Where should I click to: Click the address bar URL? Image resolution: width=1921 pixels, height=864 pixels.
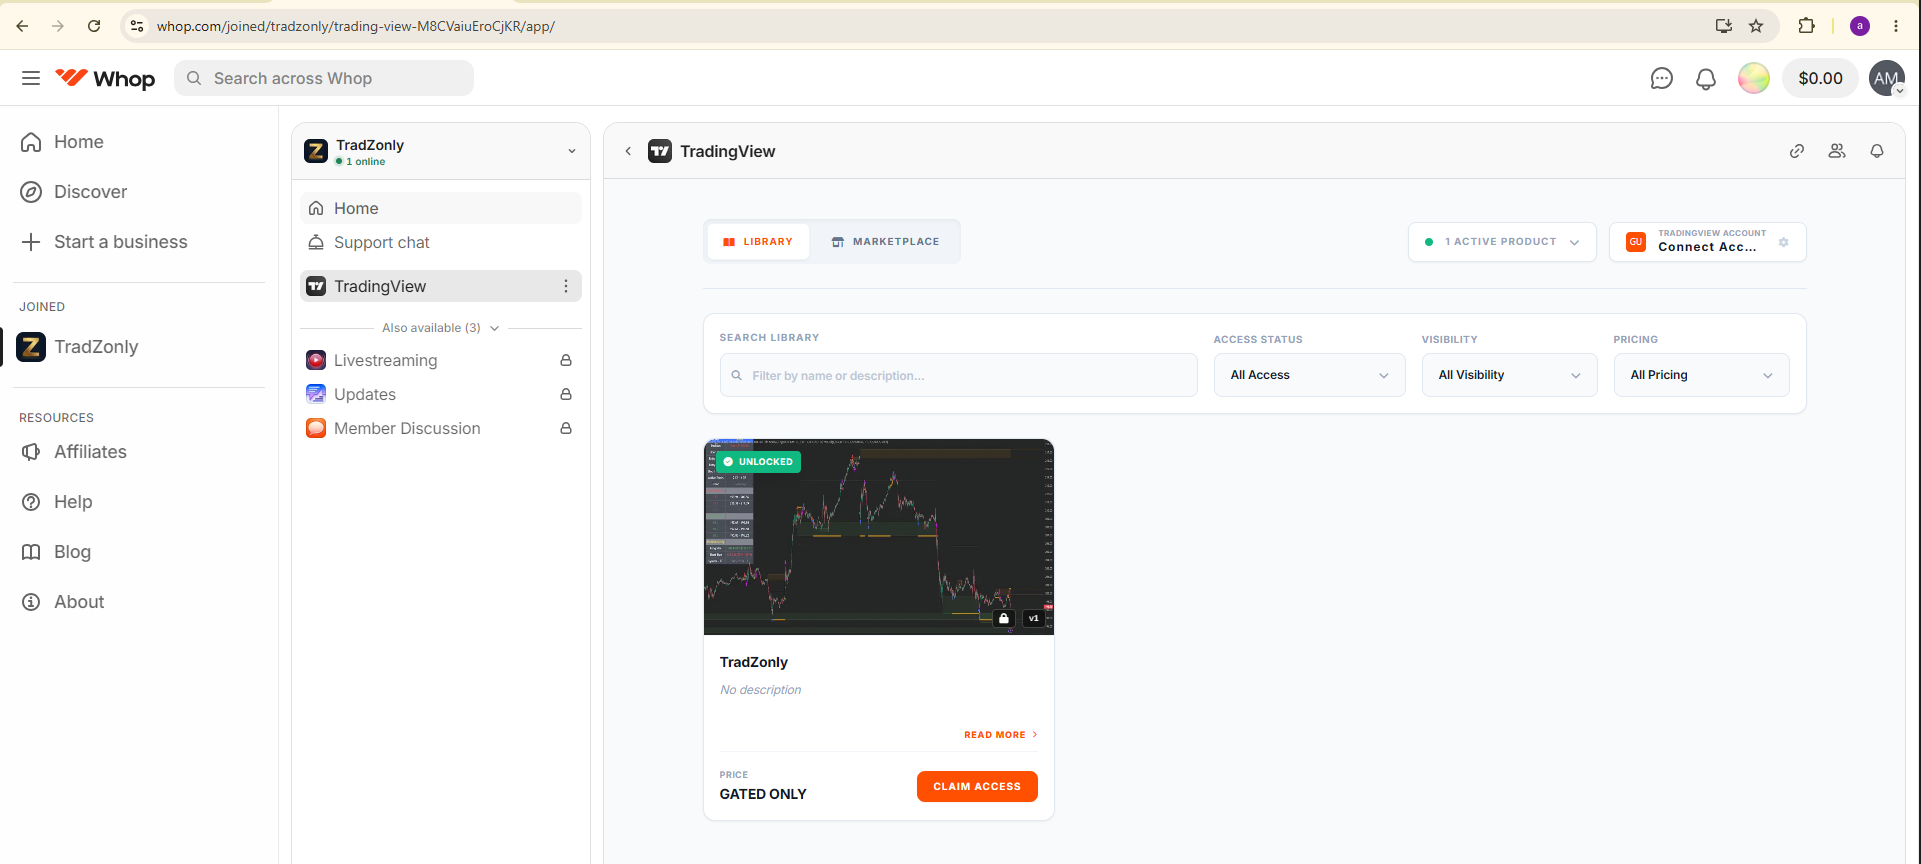tap(356, 26)
